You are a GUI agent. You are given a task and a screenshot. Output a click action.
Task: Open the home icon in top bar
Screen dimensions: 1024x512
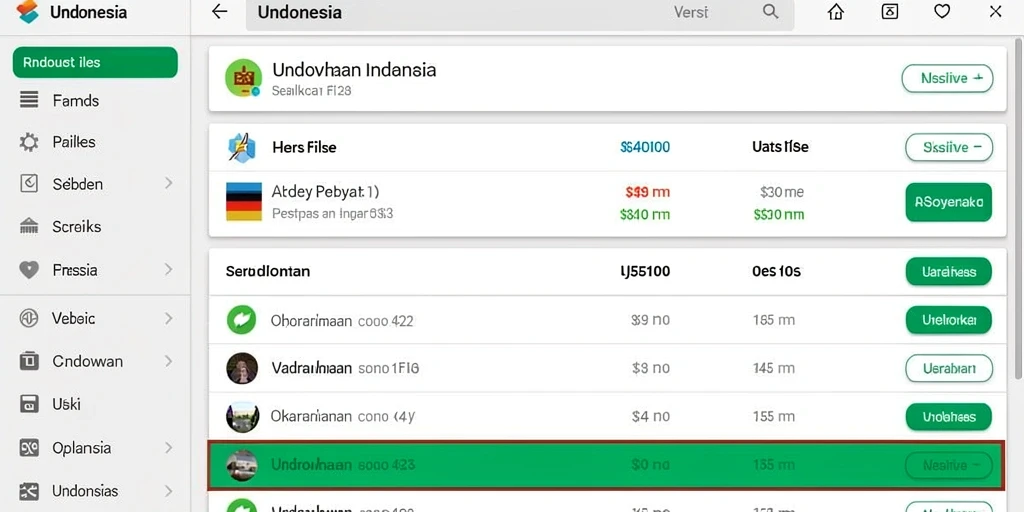tap(835, 12)
